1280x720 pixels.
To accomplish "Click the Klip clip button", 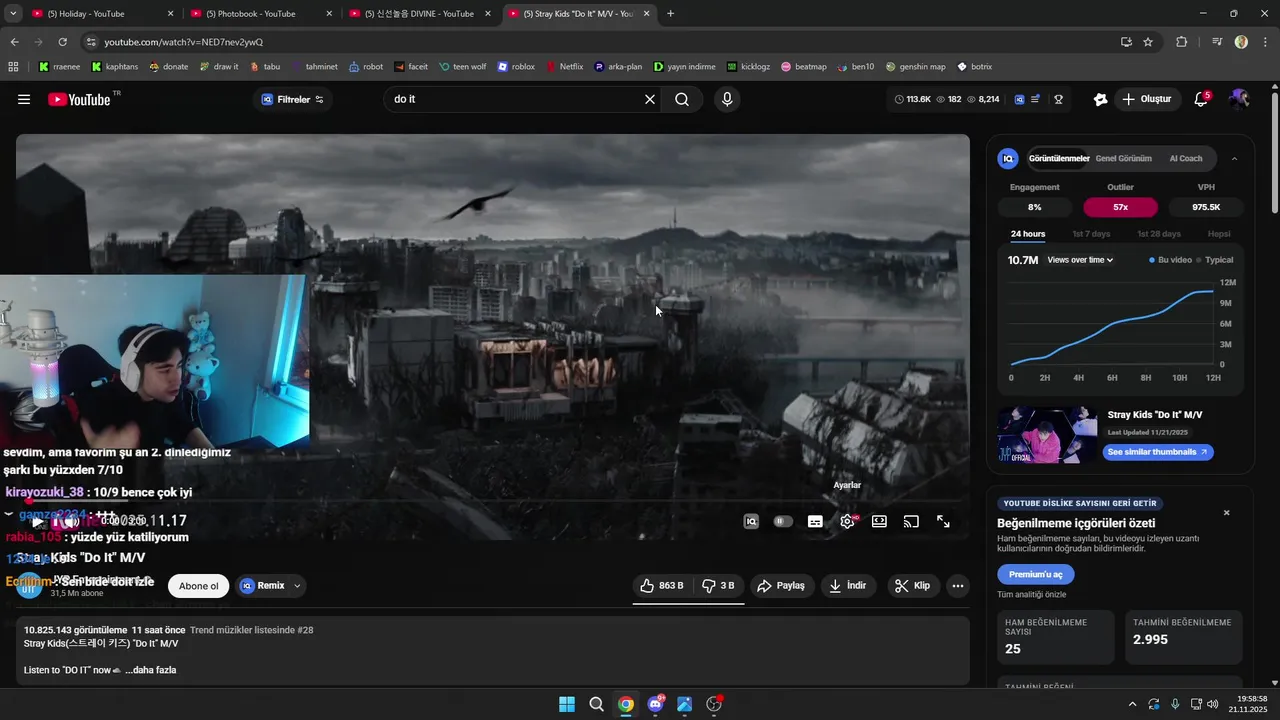I will coord(913,585).
